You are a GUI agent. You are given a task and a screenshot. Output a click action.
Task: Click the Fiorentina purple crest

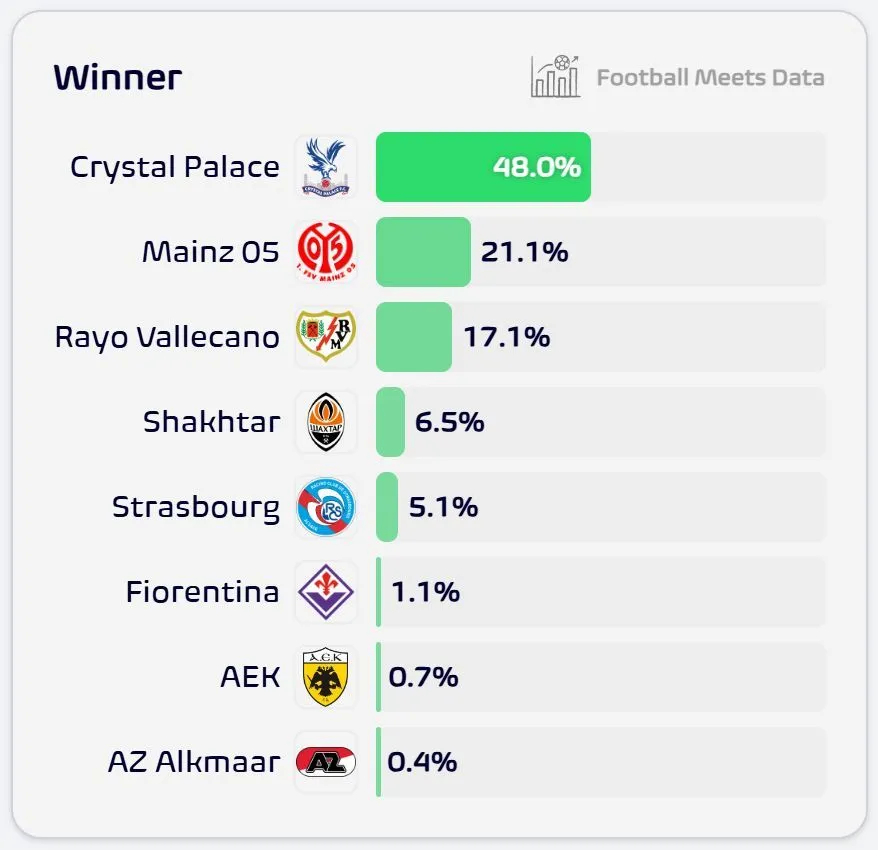point(326,592)
